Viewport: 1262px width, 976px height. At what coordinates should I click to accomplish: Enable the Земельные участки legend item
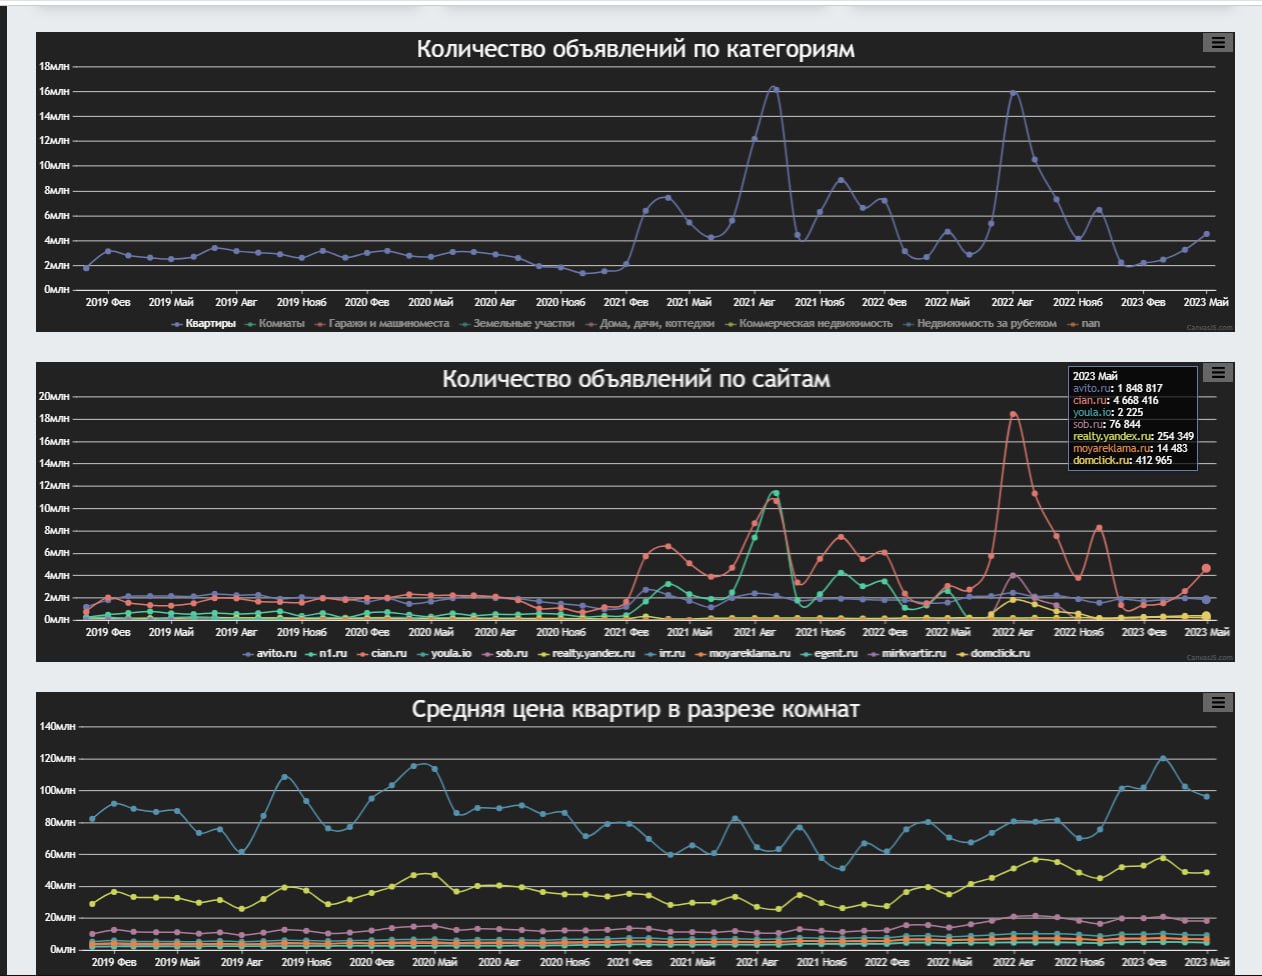(x=523, y=324)
